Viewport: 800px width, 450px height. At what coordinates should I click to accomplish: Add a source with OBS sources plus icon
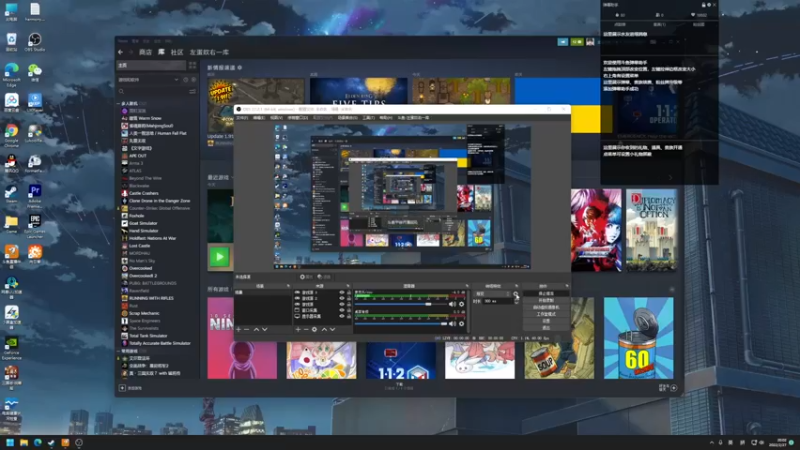pyautogui.click(x=298, y=330)
